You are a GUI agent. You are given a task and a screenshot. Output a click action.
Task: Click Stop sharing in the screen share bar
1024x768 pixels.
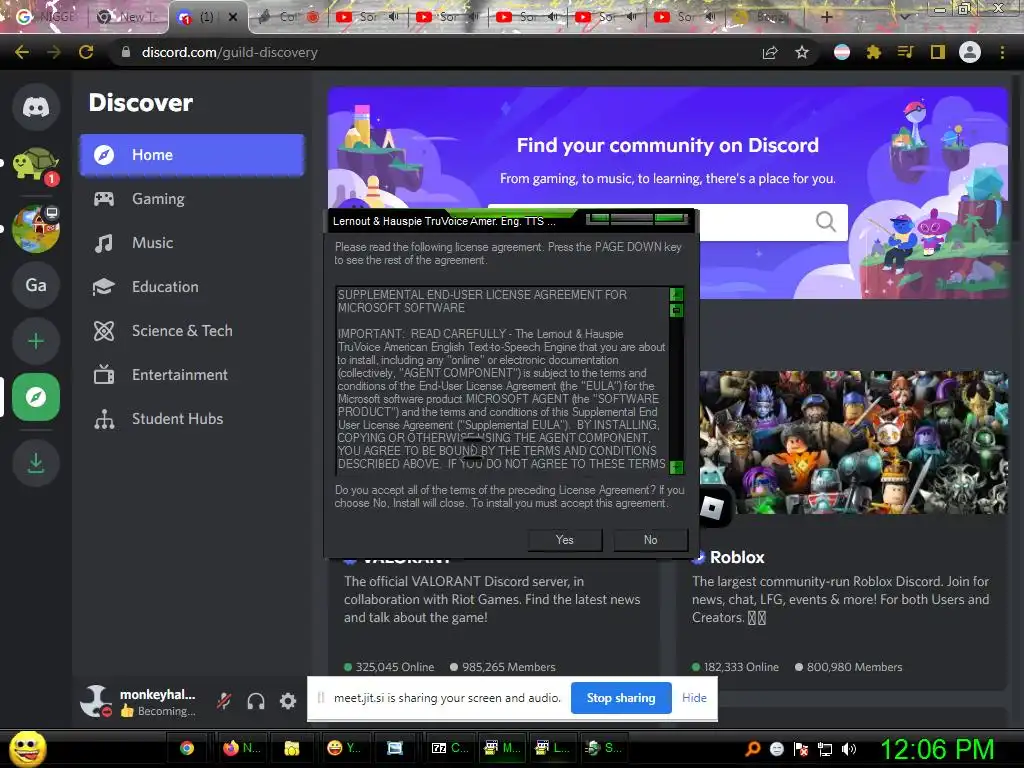coord(621,698)
